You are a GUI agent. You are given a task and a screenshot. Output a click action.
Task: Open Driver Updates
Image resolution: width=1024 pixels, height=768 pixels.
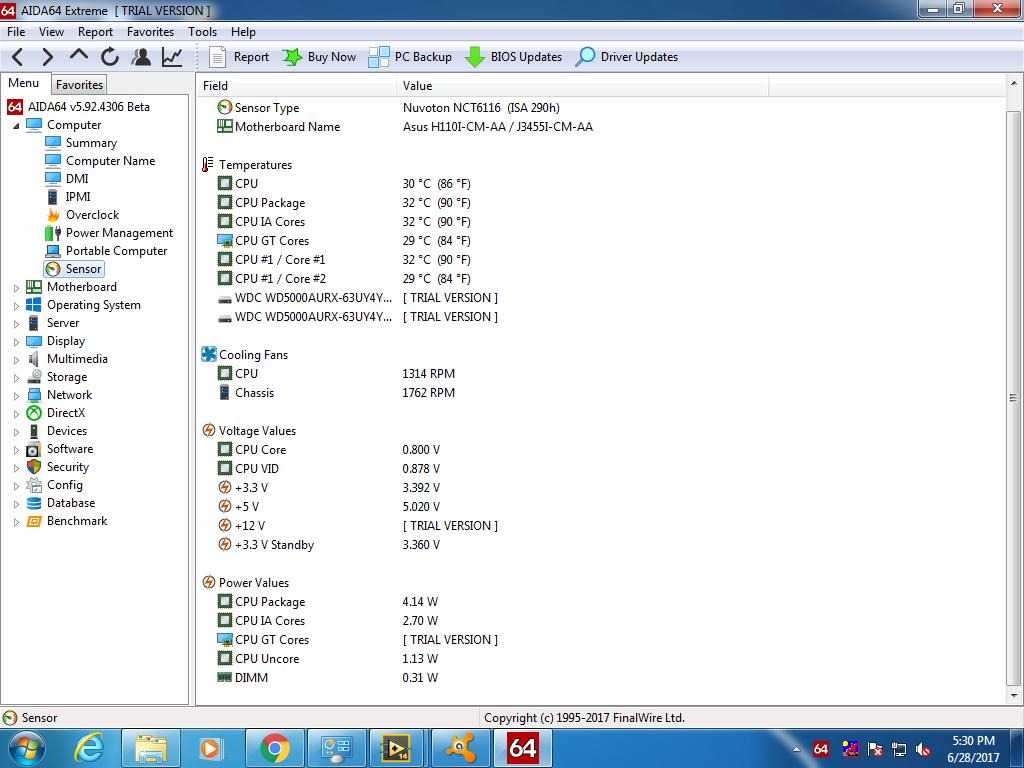627,57
